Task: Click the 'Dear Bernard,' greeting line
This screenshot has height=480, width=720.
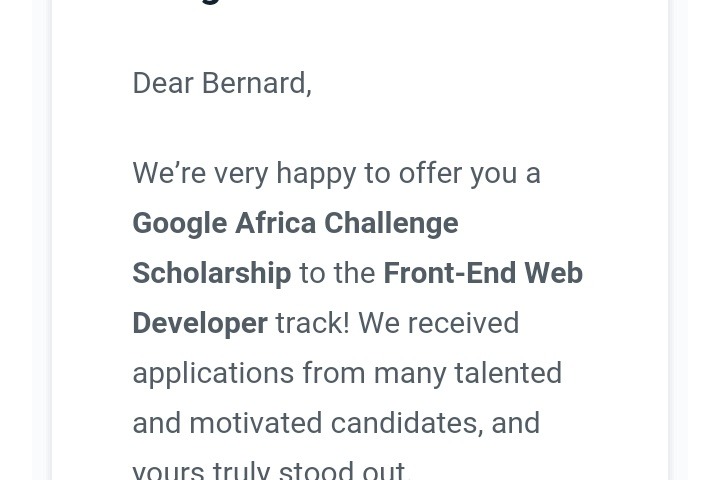Action: pos(222,83)
